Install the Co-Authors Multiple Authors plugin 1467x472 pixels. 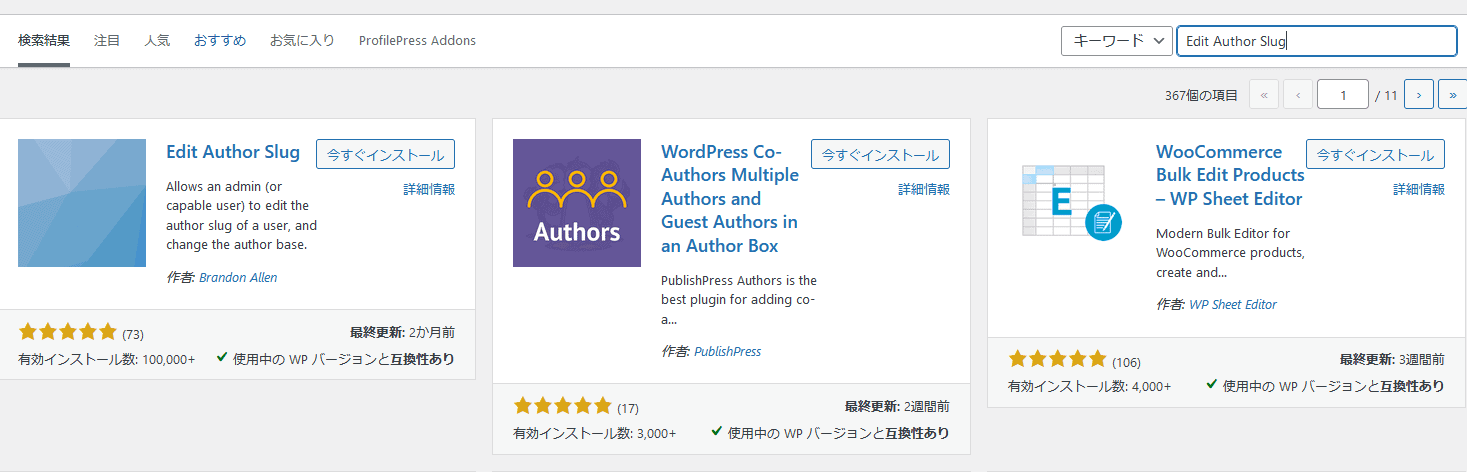880,154
